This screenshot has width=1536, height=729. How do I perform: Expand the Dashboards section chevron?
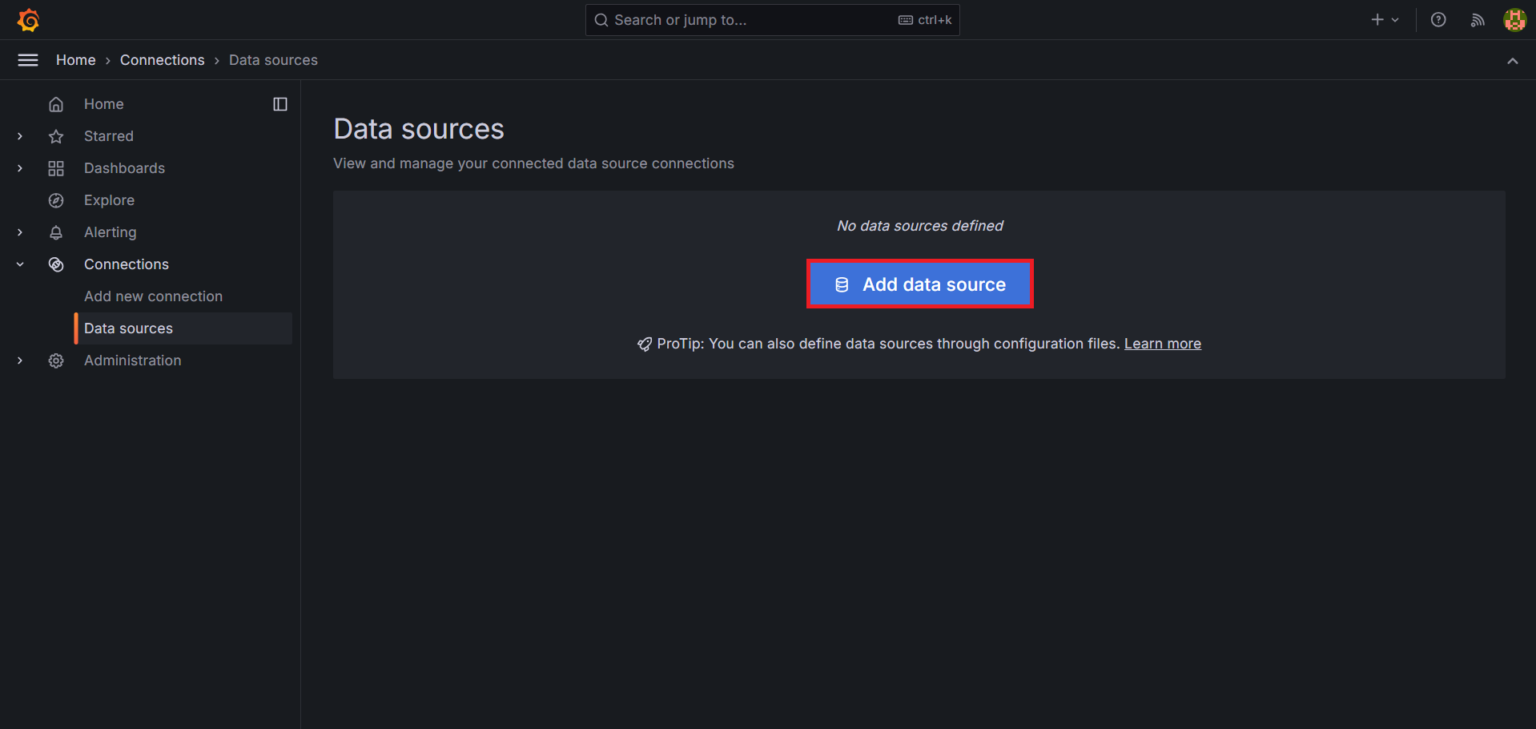point(20,168)
